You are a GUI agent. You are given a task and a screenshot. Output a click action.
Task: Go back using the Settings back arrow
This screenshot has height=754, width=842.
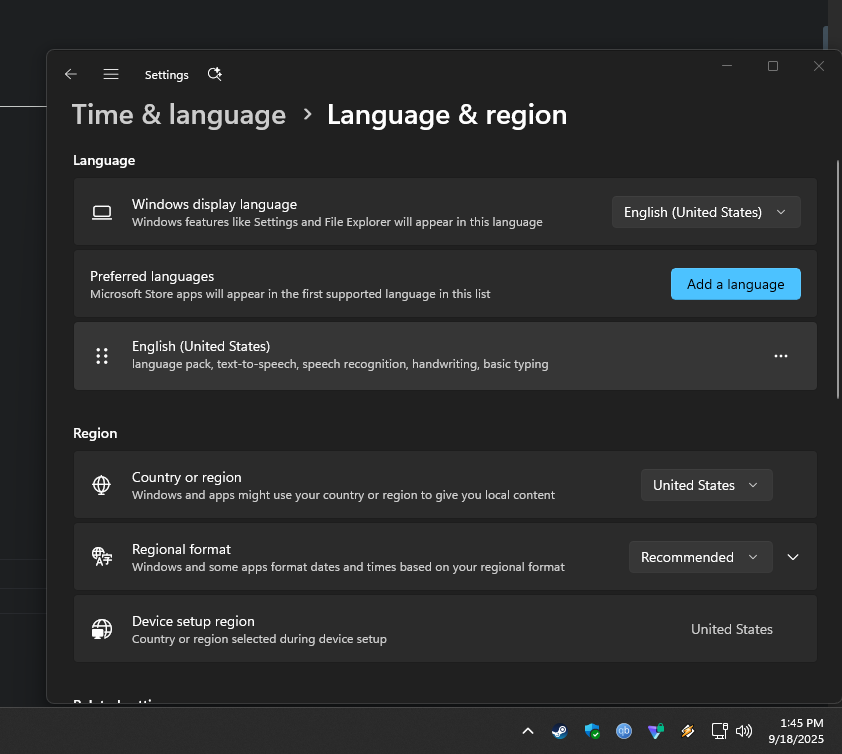coord(71,74)
